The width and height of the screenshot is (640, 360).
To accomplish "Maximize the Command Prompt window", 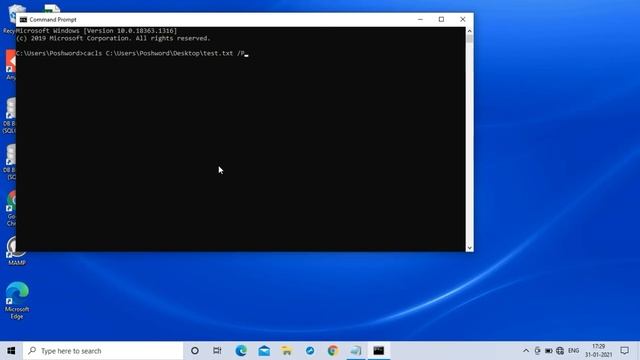I will (x=441, y=20).
